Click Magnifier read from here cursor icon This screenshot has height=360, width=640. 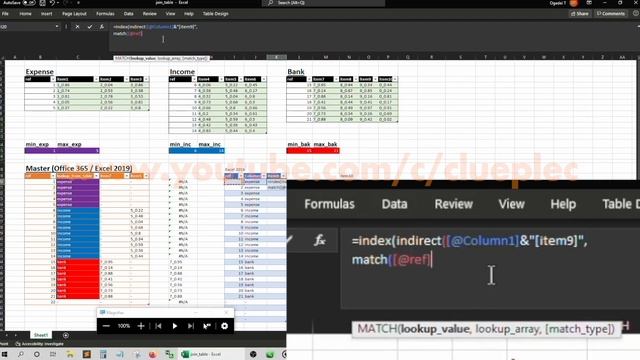[x=207, y=326]
